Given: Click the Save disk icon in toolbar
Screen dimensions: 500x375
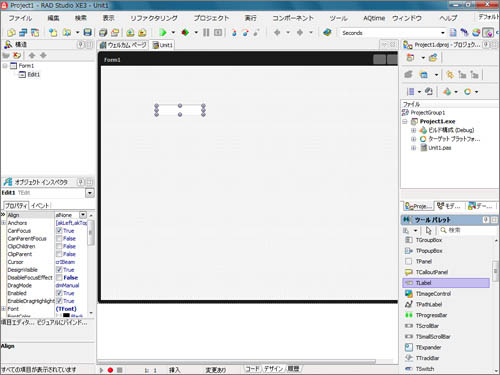Looking at the screenshot, I should (x=87, y=32).
